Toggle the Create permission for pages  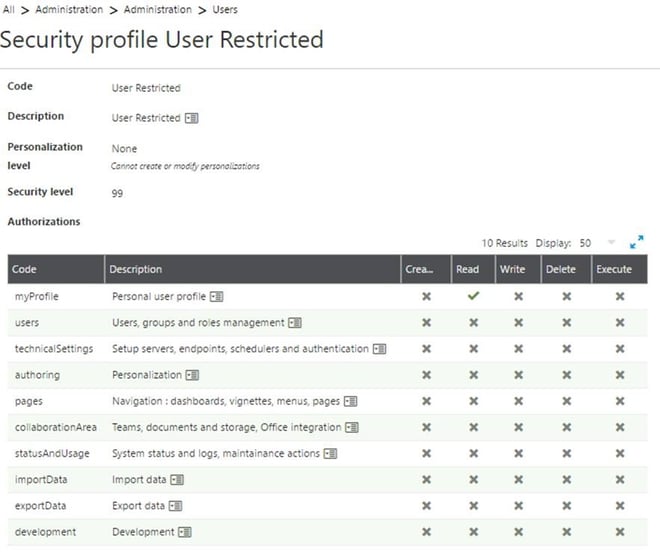coord(426,401)
